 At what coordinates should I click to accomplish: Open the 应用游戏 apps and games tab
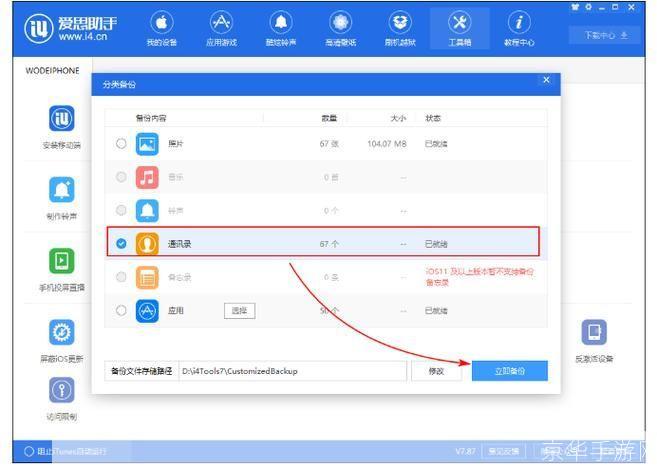pyautogui.click(x=221, y=28)
